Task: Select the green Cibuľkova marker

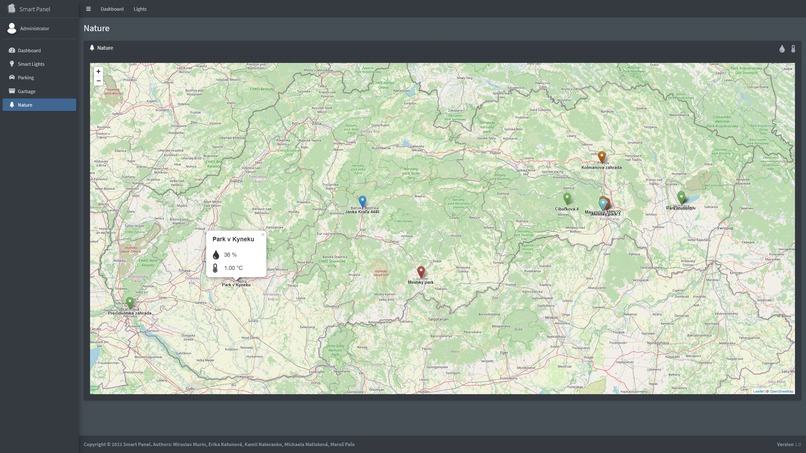Action: click(x=567, y=198)
